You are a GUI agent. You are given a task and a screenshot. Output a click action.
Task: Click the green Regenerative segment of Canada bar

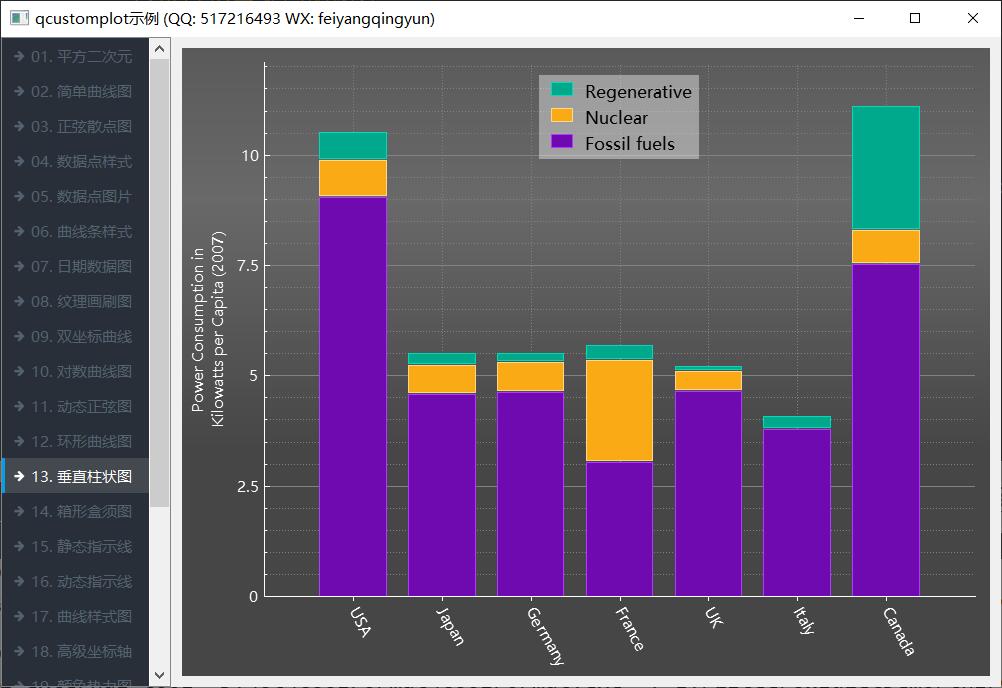pyautogui.click(x=885, y=168)
